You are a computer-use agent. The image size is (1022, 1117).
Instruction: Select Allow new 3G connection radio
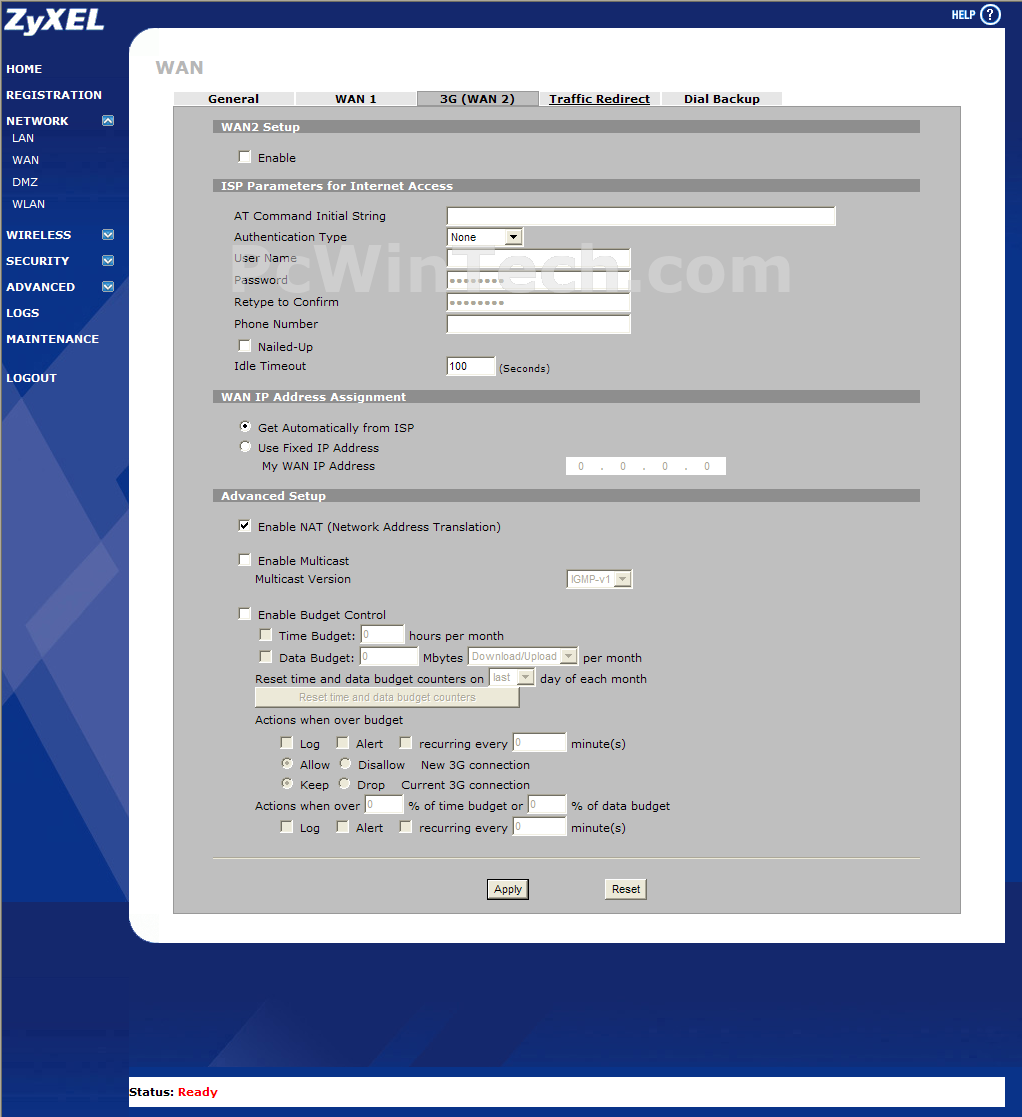click(287, 764)
